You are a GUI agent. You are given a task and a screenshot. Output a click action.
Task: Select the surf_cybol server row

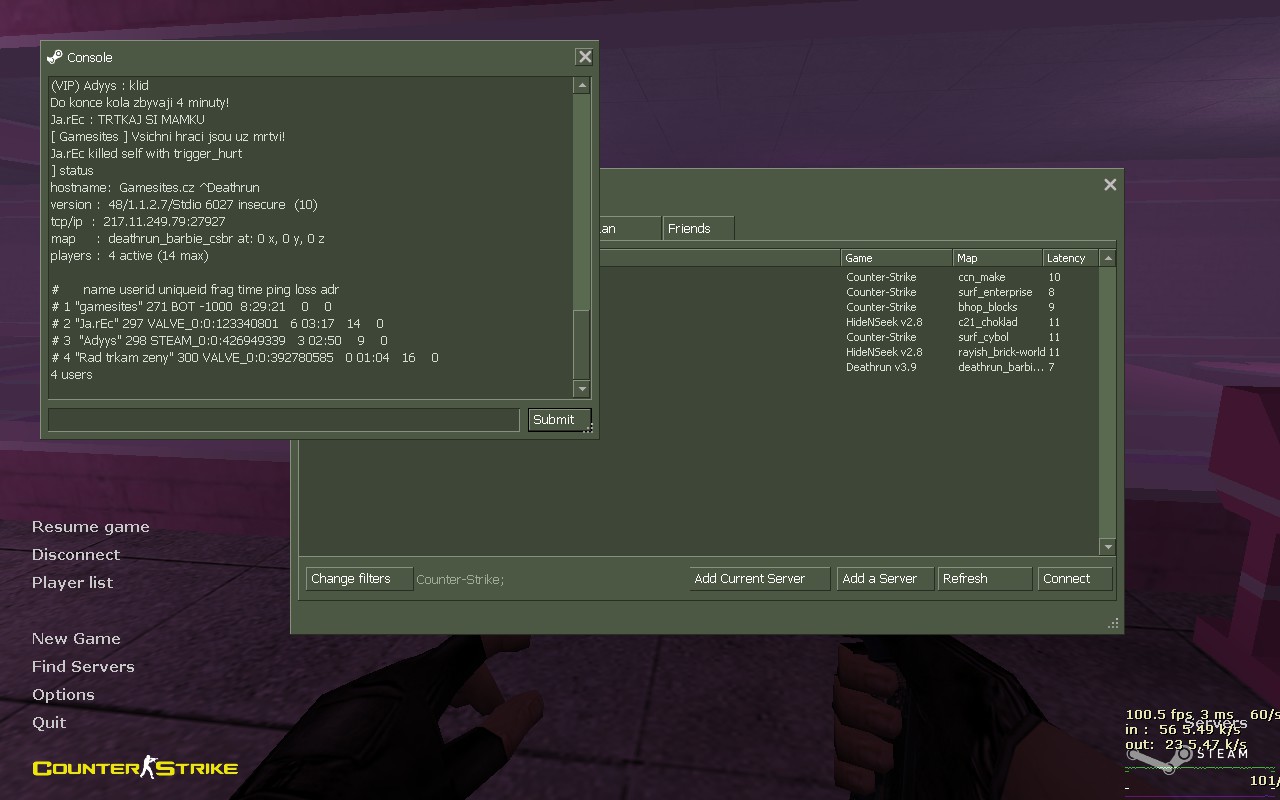tap(849, 337)
